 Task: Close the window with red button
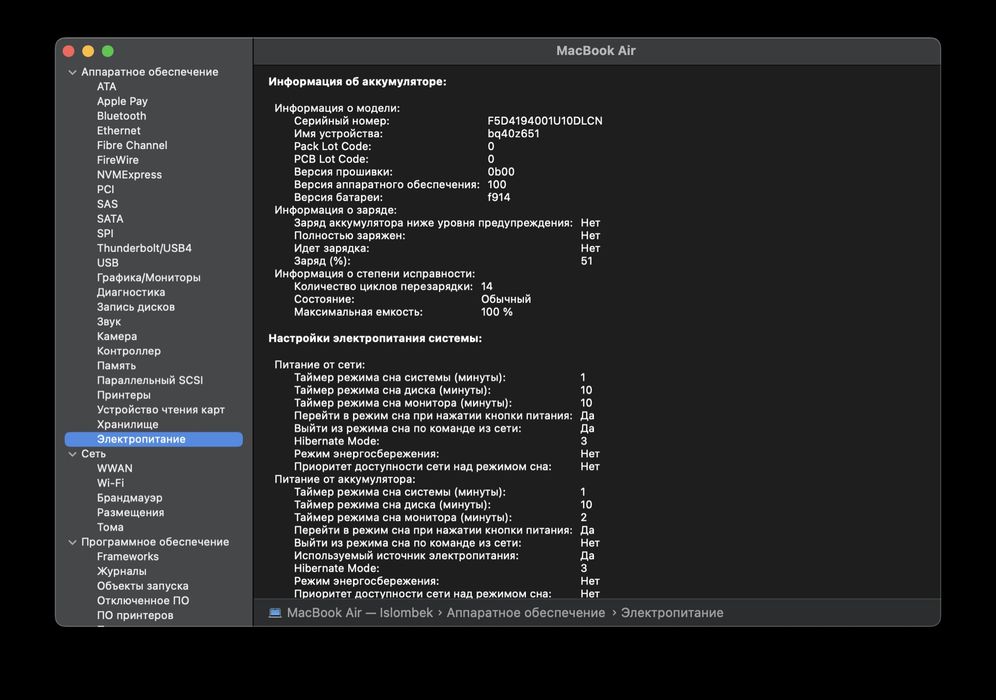(x=69, y=51)
